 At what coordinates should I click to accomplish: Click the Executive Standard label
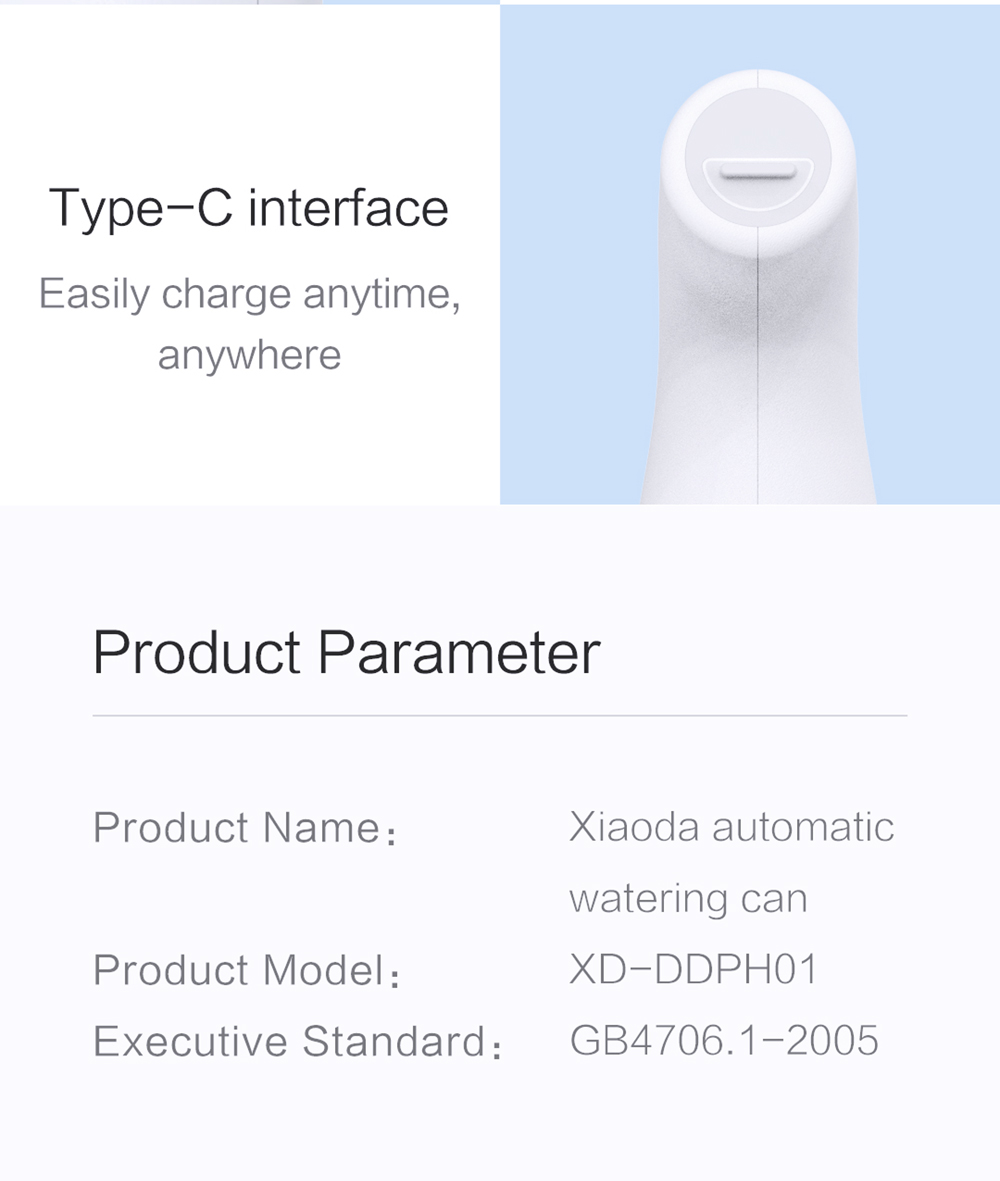(x=297, y=1042)
